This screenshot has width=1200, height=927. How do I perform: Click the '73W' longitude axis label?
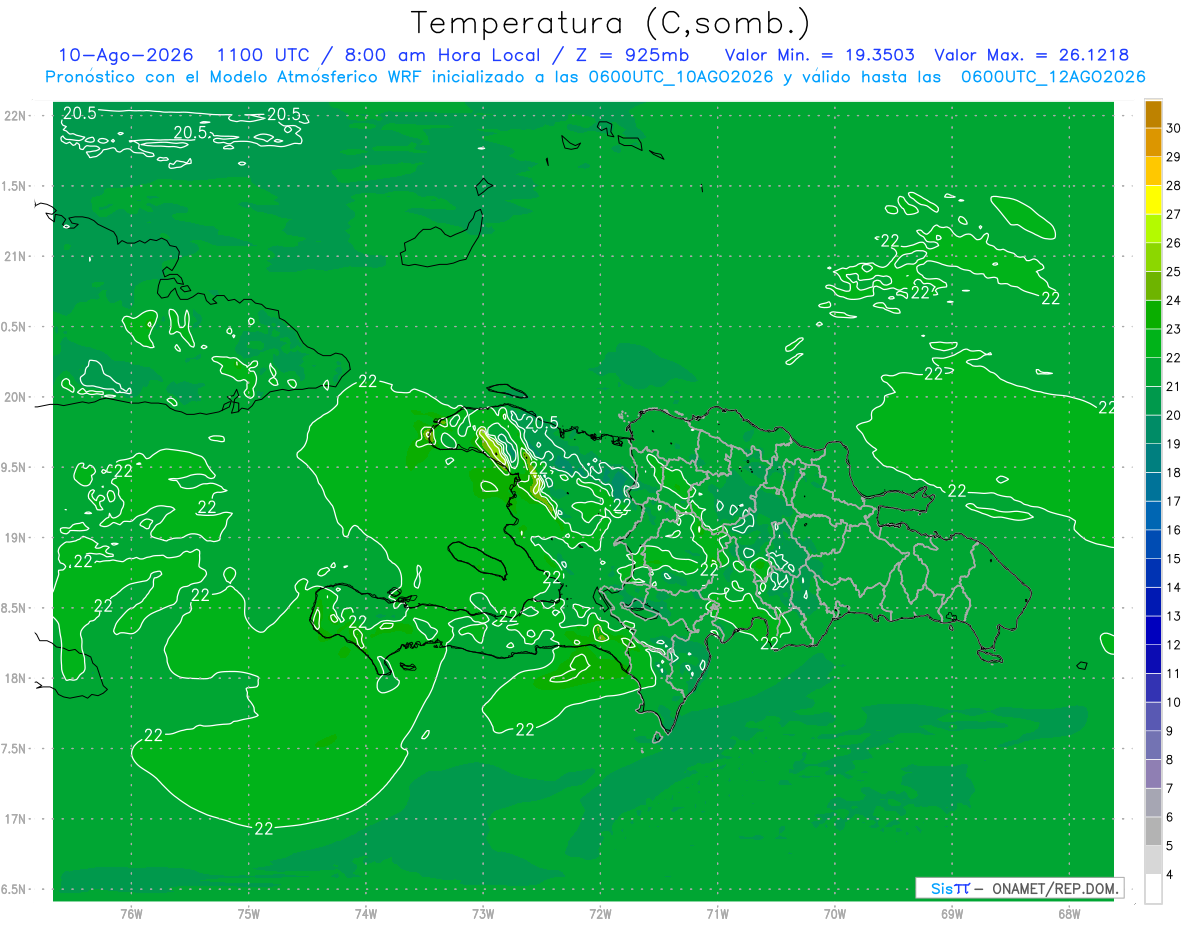[483, 914]
